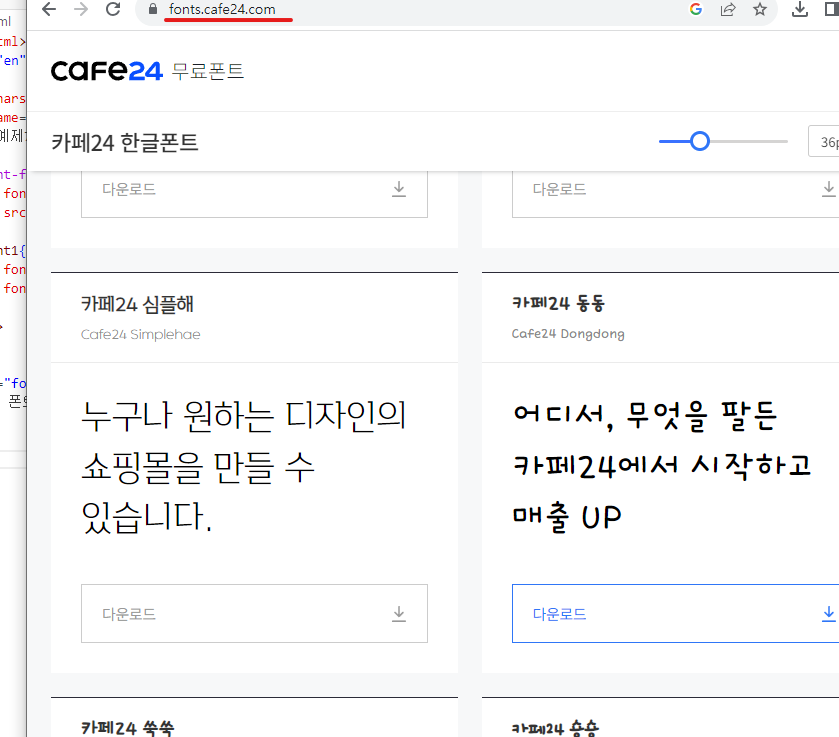This screenshot has height=737, width=839.
Task: Select the 카페24 슝슝 font title
Action: coord(555,728)
